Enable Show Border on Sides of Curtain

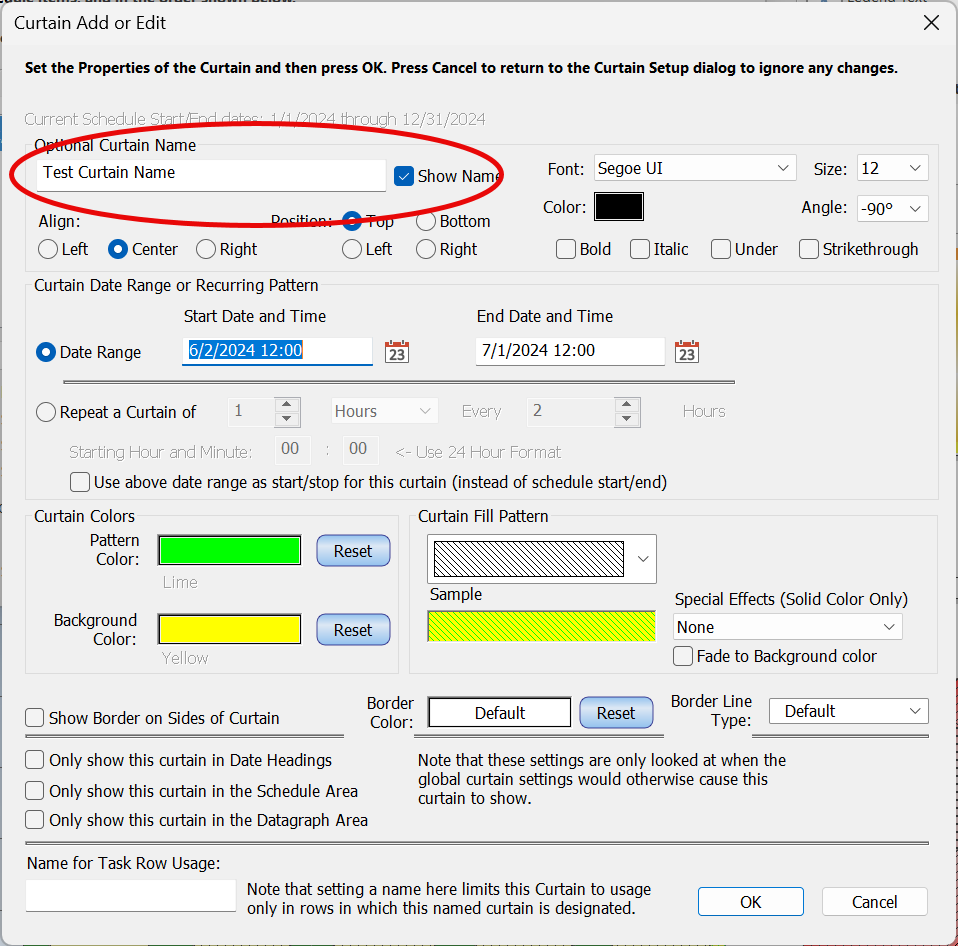[x=34, y=717]
